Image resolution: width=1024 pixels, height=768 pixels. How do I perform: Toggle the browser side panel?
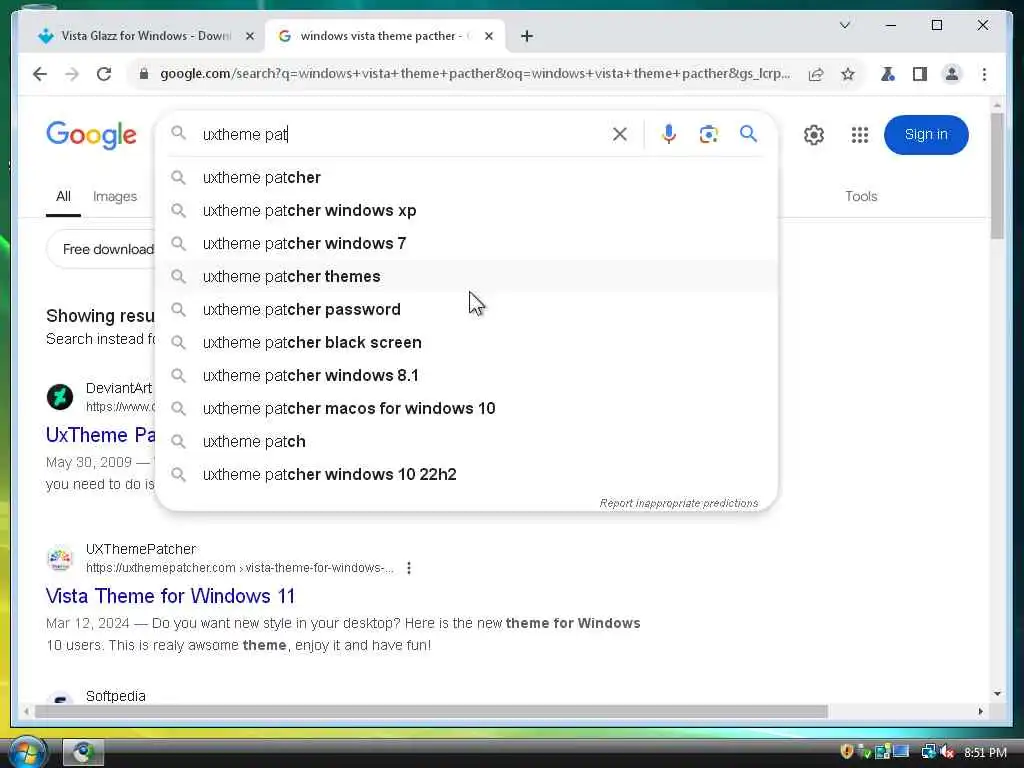(920, 74)
